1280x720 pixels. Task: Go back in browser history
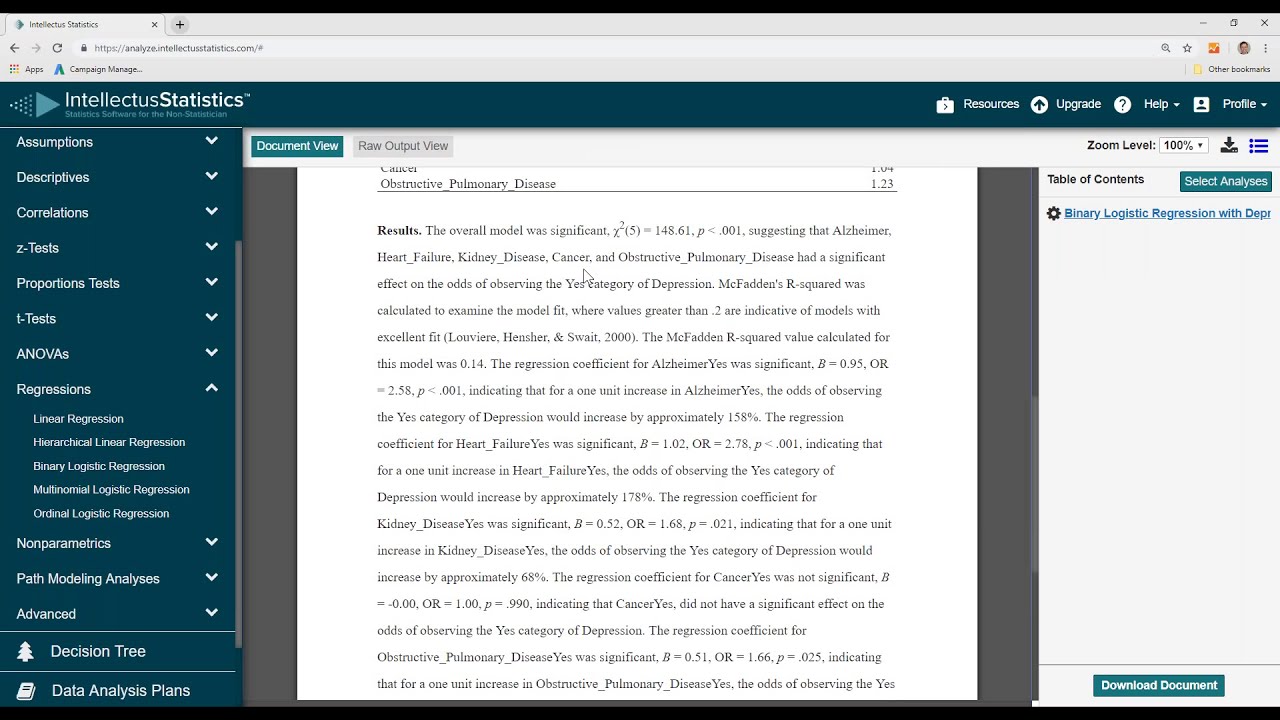[x=14, y=48]
